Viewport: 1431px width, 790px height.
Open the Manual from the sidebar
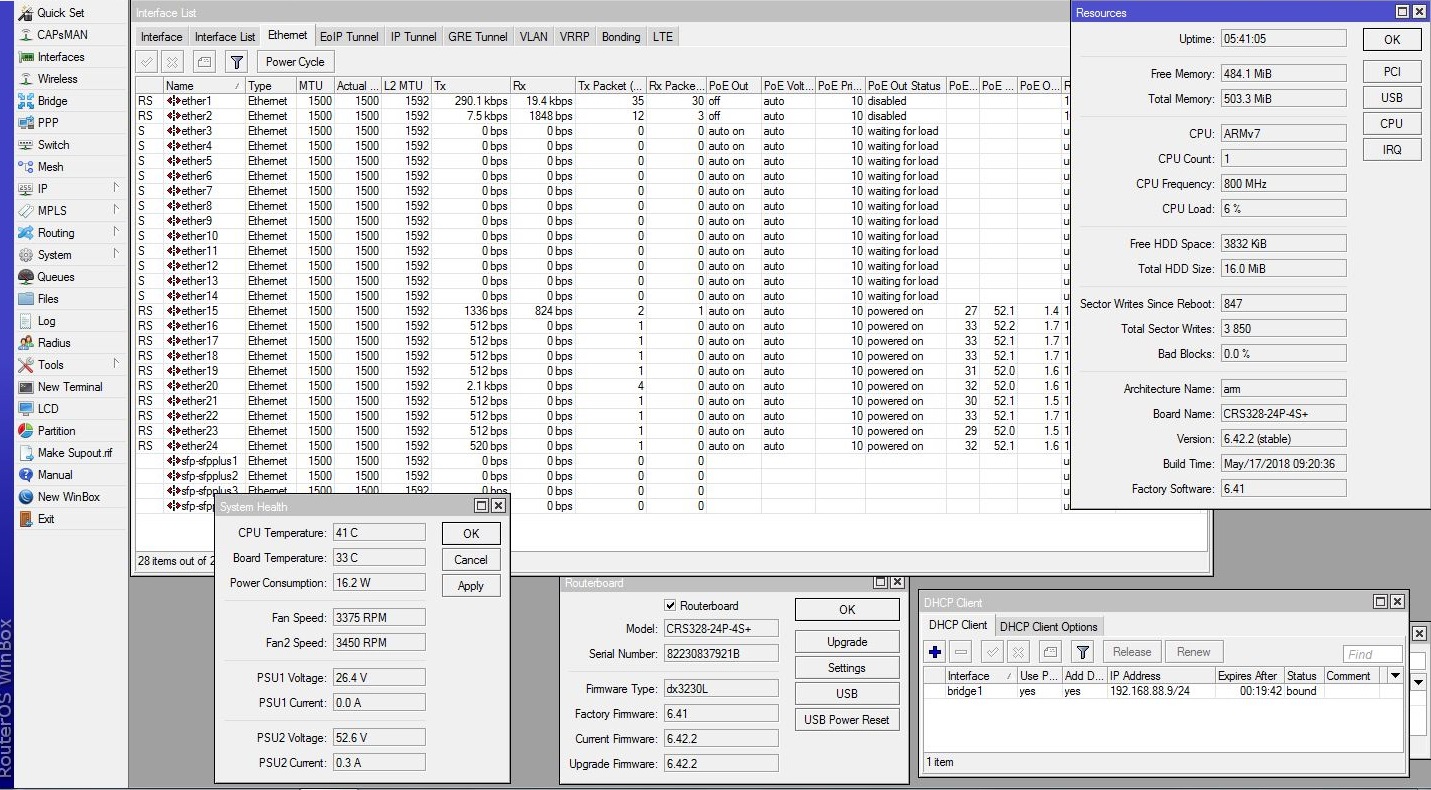point(55,475)
